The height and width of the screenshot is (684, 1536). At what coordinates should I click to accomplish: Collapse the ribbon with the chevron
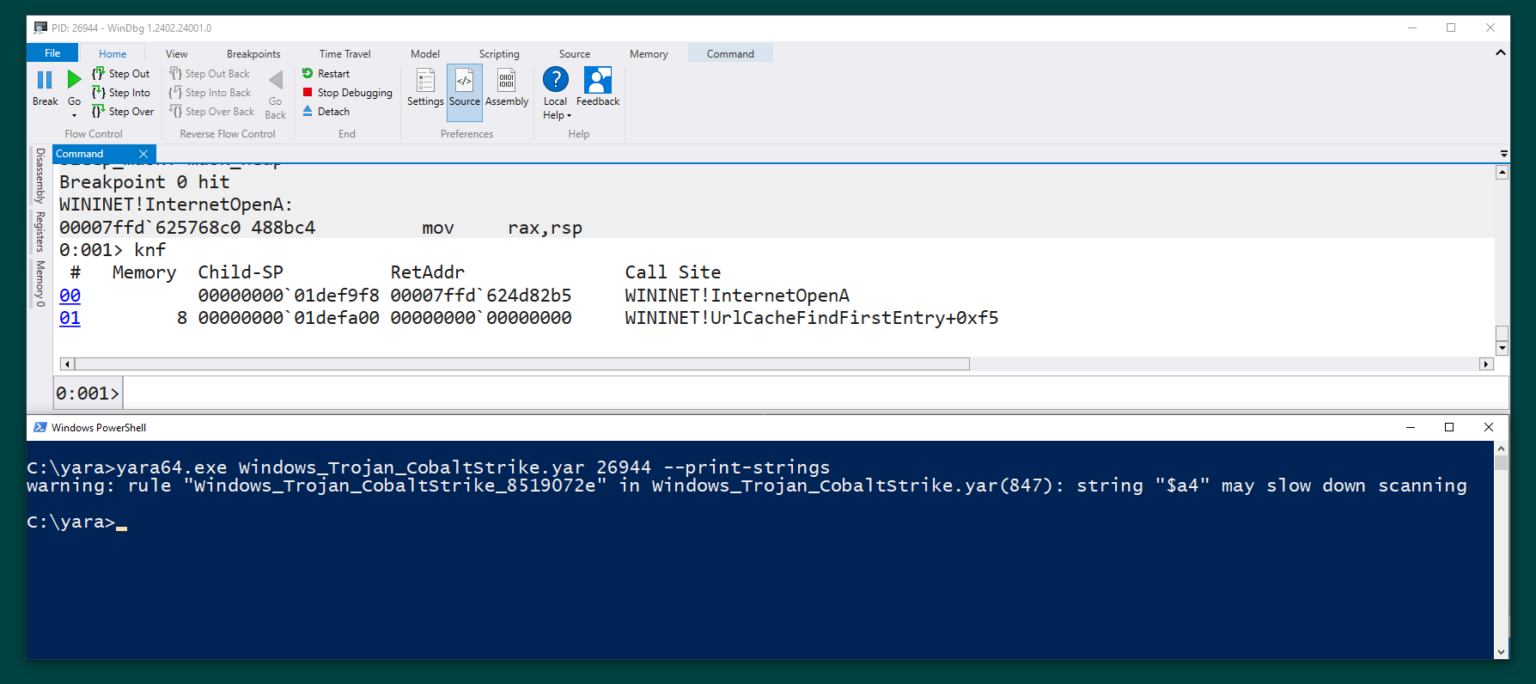(1500, 52)
